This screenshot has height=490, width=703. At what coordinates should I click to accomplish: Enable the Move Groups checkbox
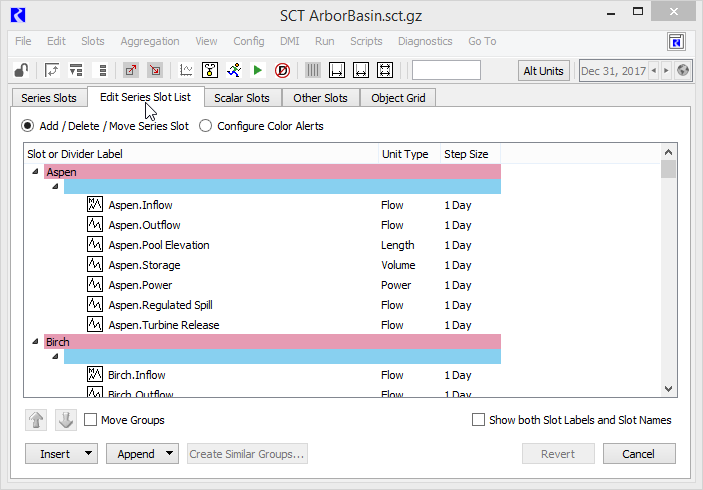point(91,420)
